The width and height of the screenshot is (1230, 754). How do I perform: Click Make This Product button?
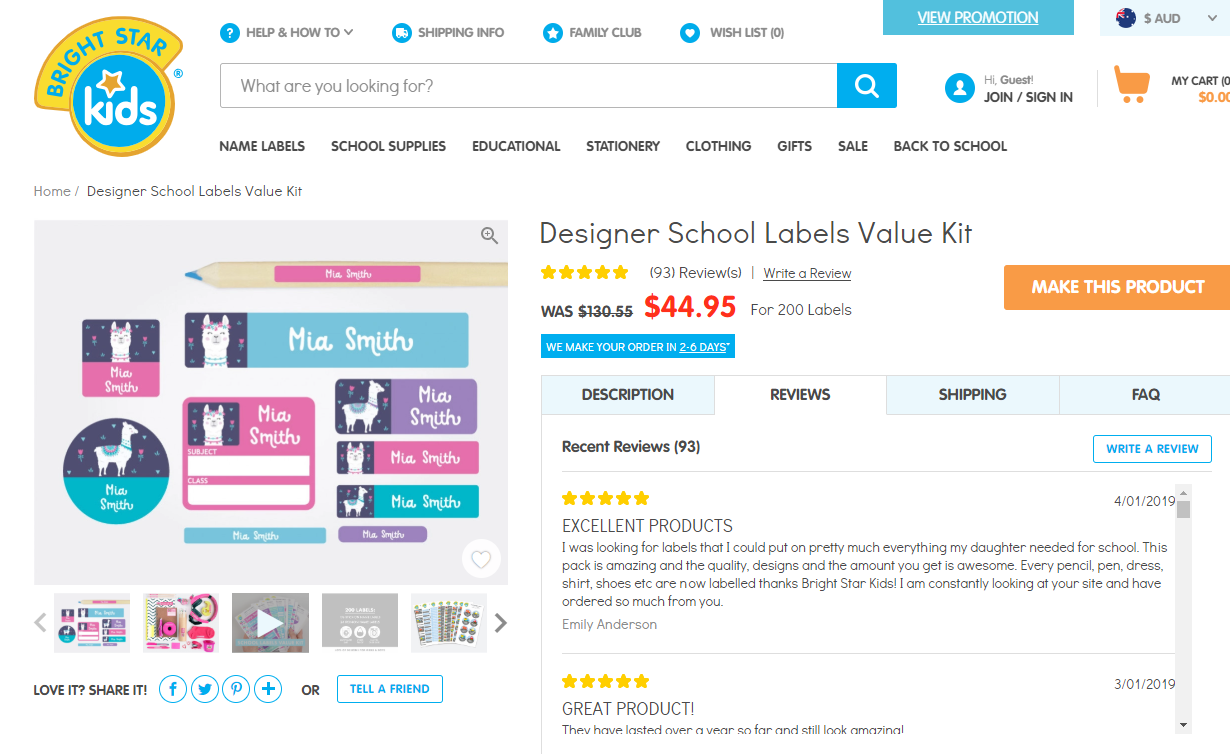[1117, 287]
